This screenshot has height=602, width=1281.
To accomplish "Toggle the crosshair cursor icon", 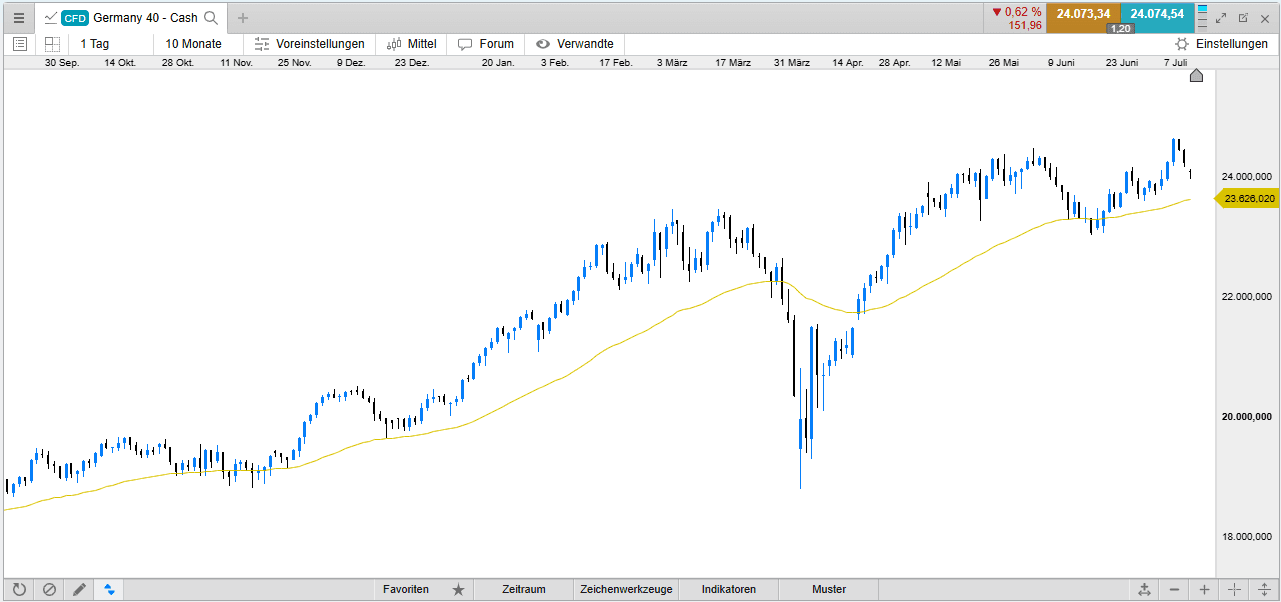I will [1234, 590].
